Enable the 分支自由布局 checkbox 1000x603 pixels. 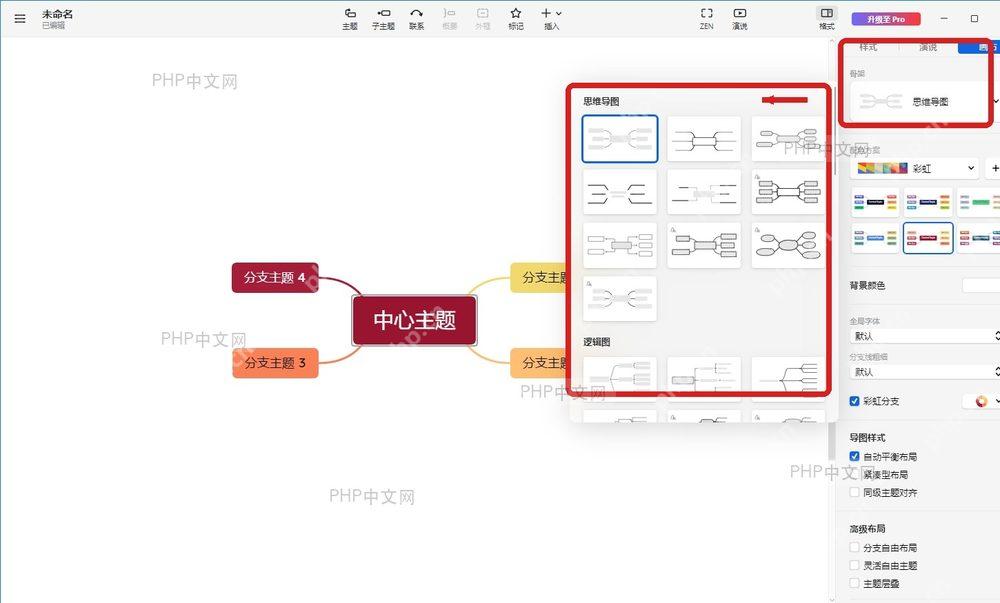pyautogui.click(x=855, y=548)
